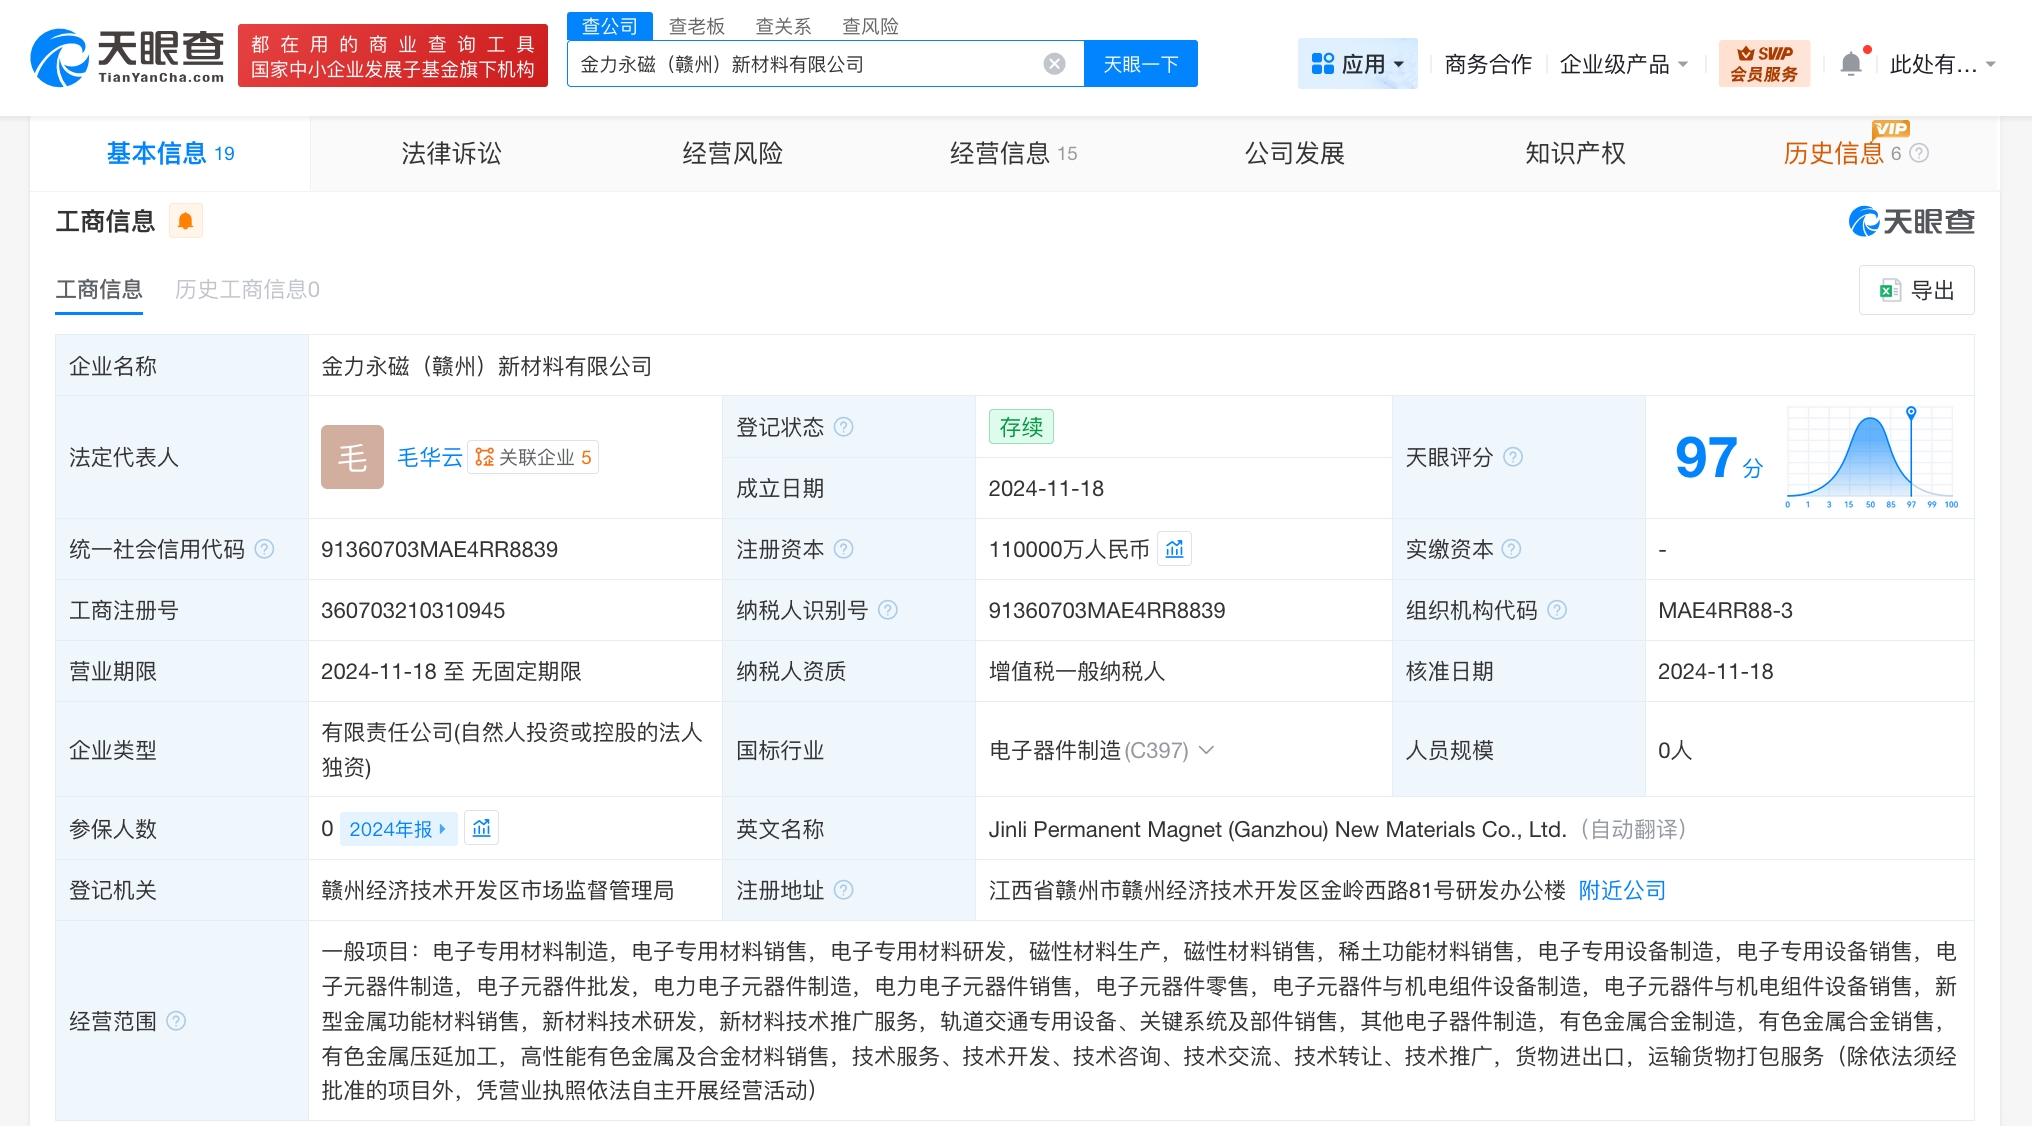Click the Excel export icon beside 导出
Image resolution: width=2032 pixels, height=1126 pixels.
coord(1890,289)
